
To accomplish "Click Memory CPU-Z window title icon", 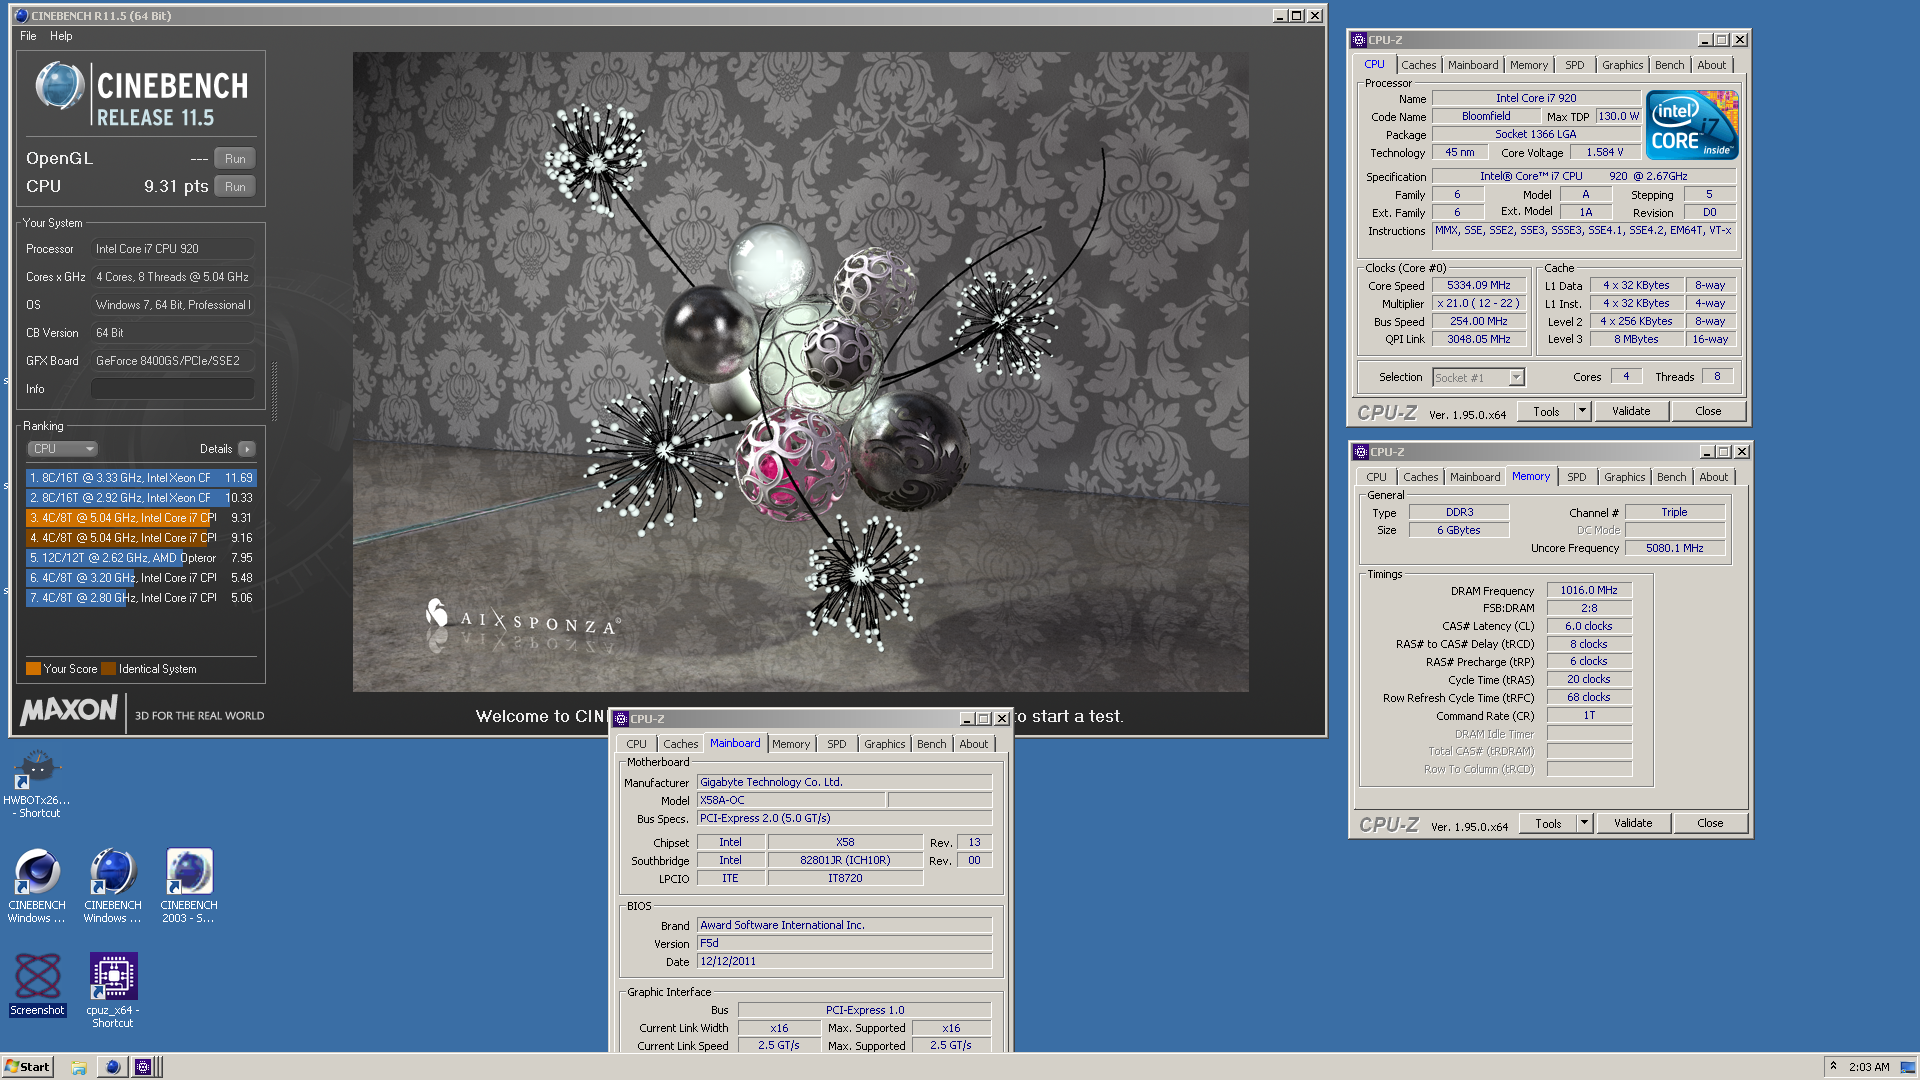I will (x=1361, y=452).
